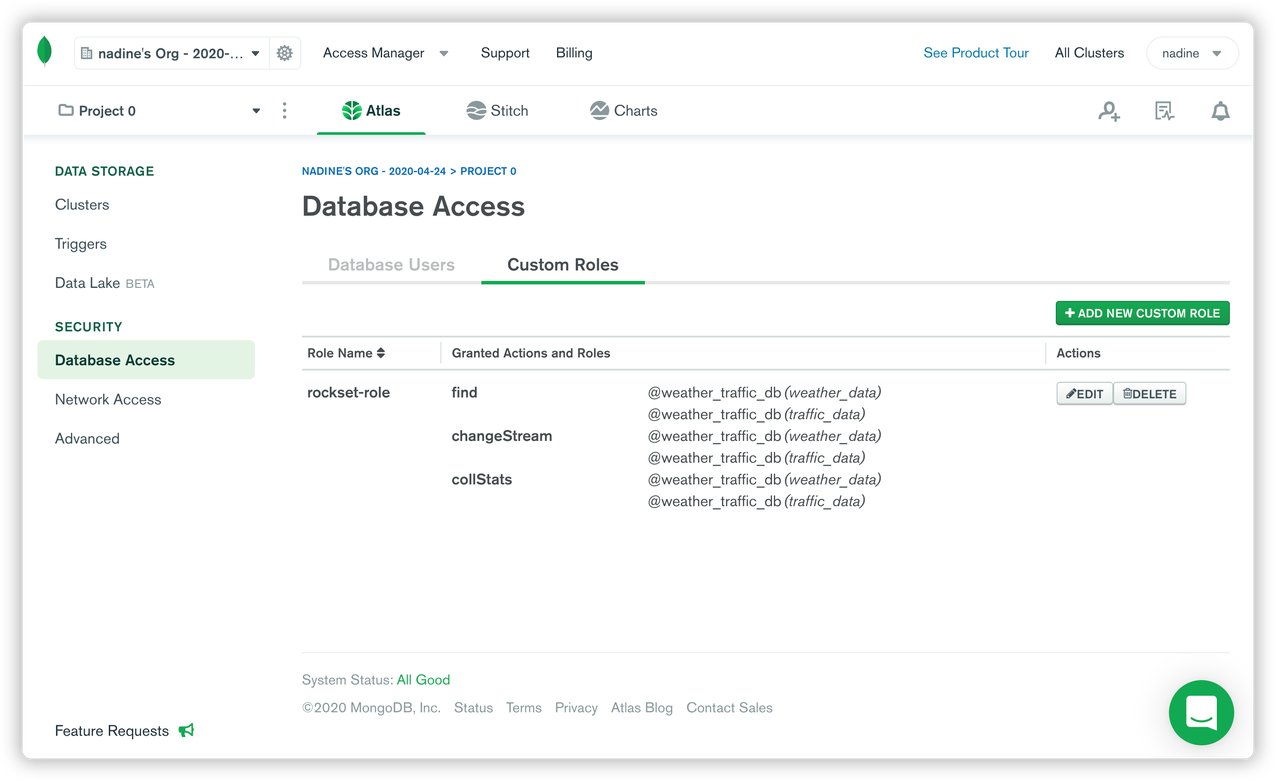Open the nadine user menu
1276x781 pixels.
coord(1192,53)
